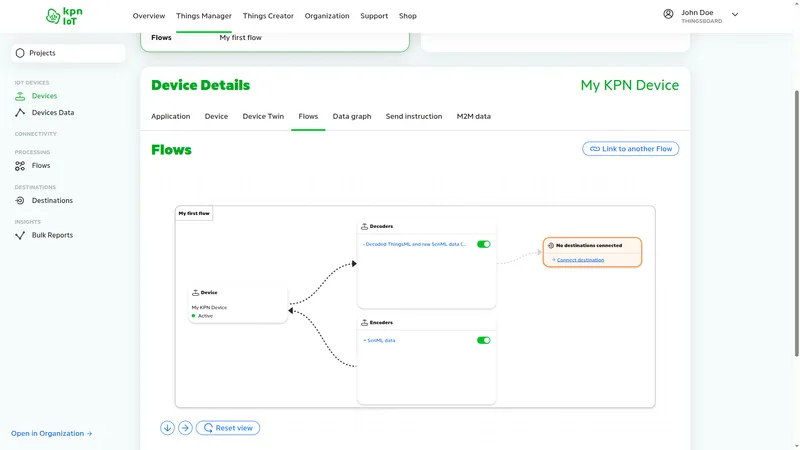
Task: Click the Encoders node icon
Action: pos(364,322)
